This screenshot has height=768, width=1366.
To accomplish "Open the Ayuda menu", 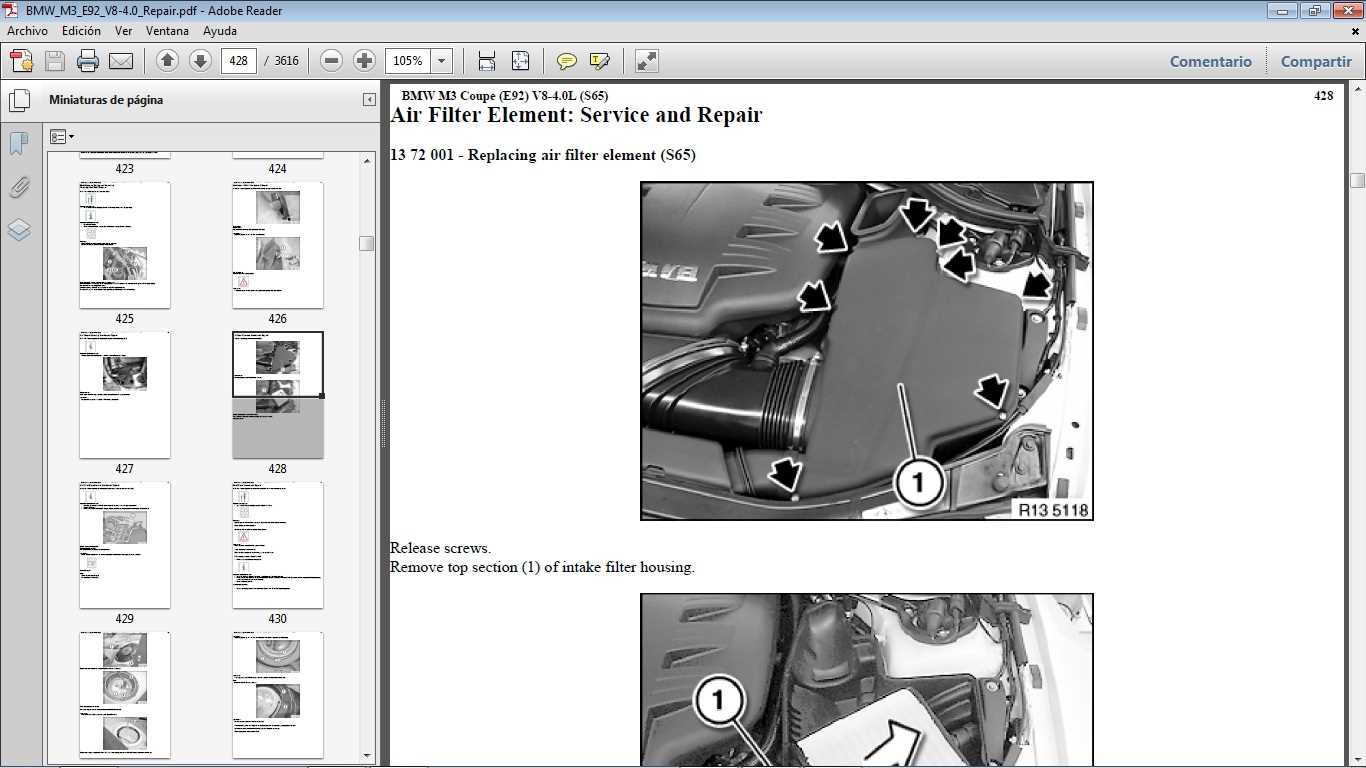I will tap(219, 31).
